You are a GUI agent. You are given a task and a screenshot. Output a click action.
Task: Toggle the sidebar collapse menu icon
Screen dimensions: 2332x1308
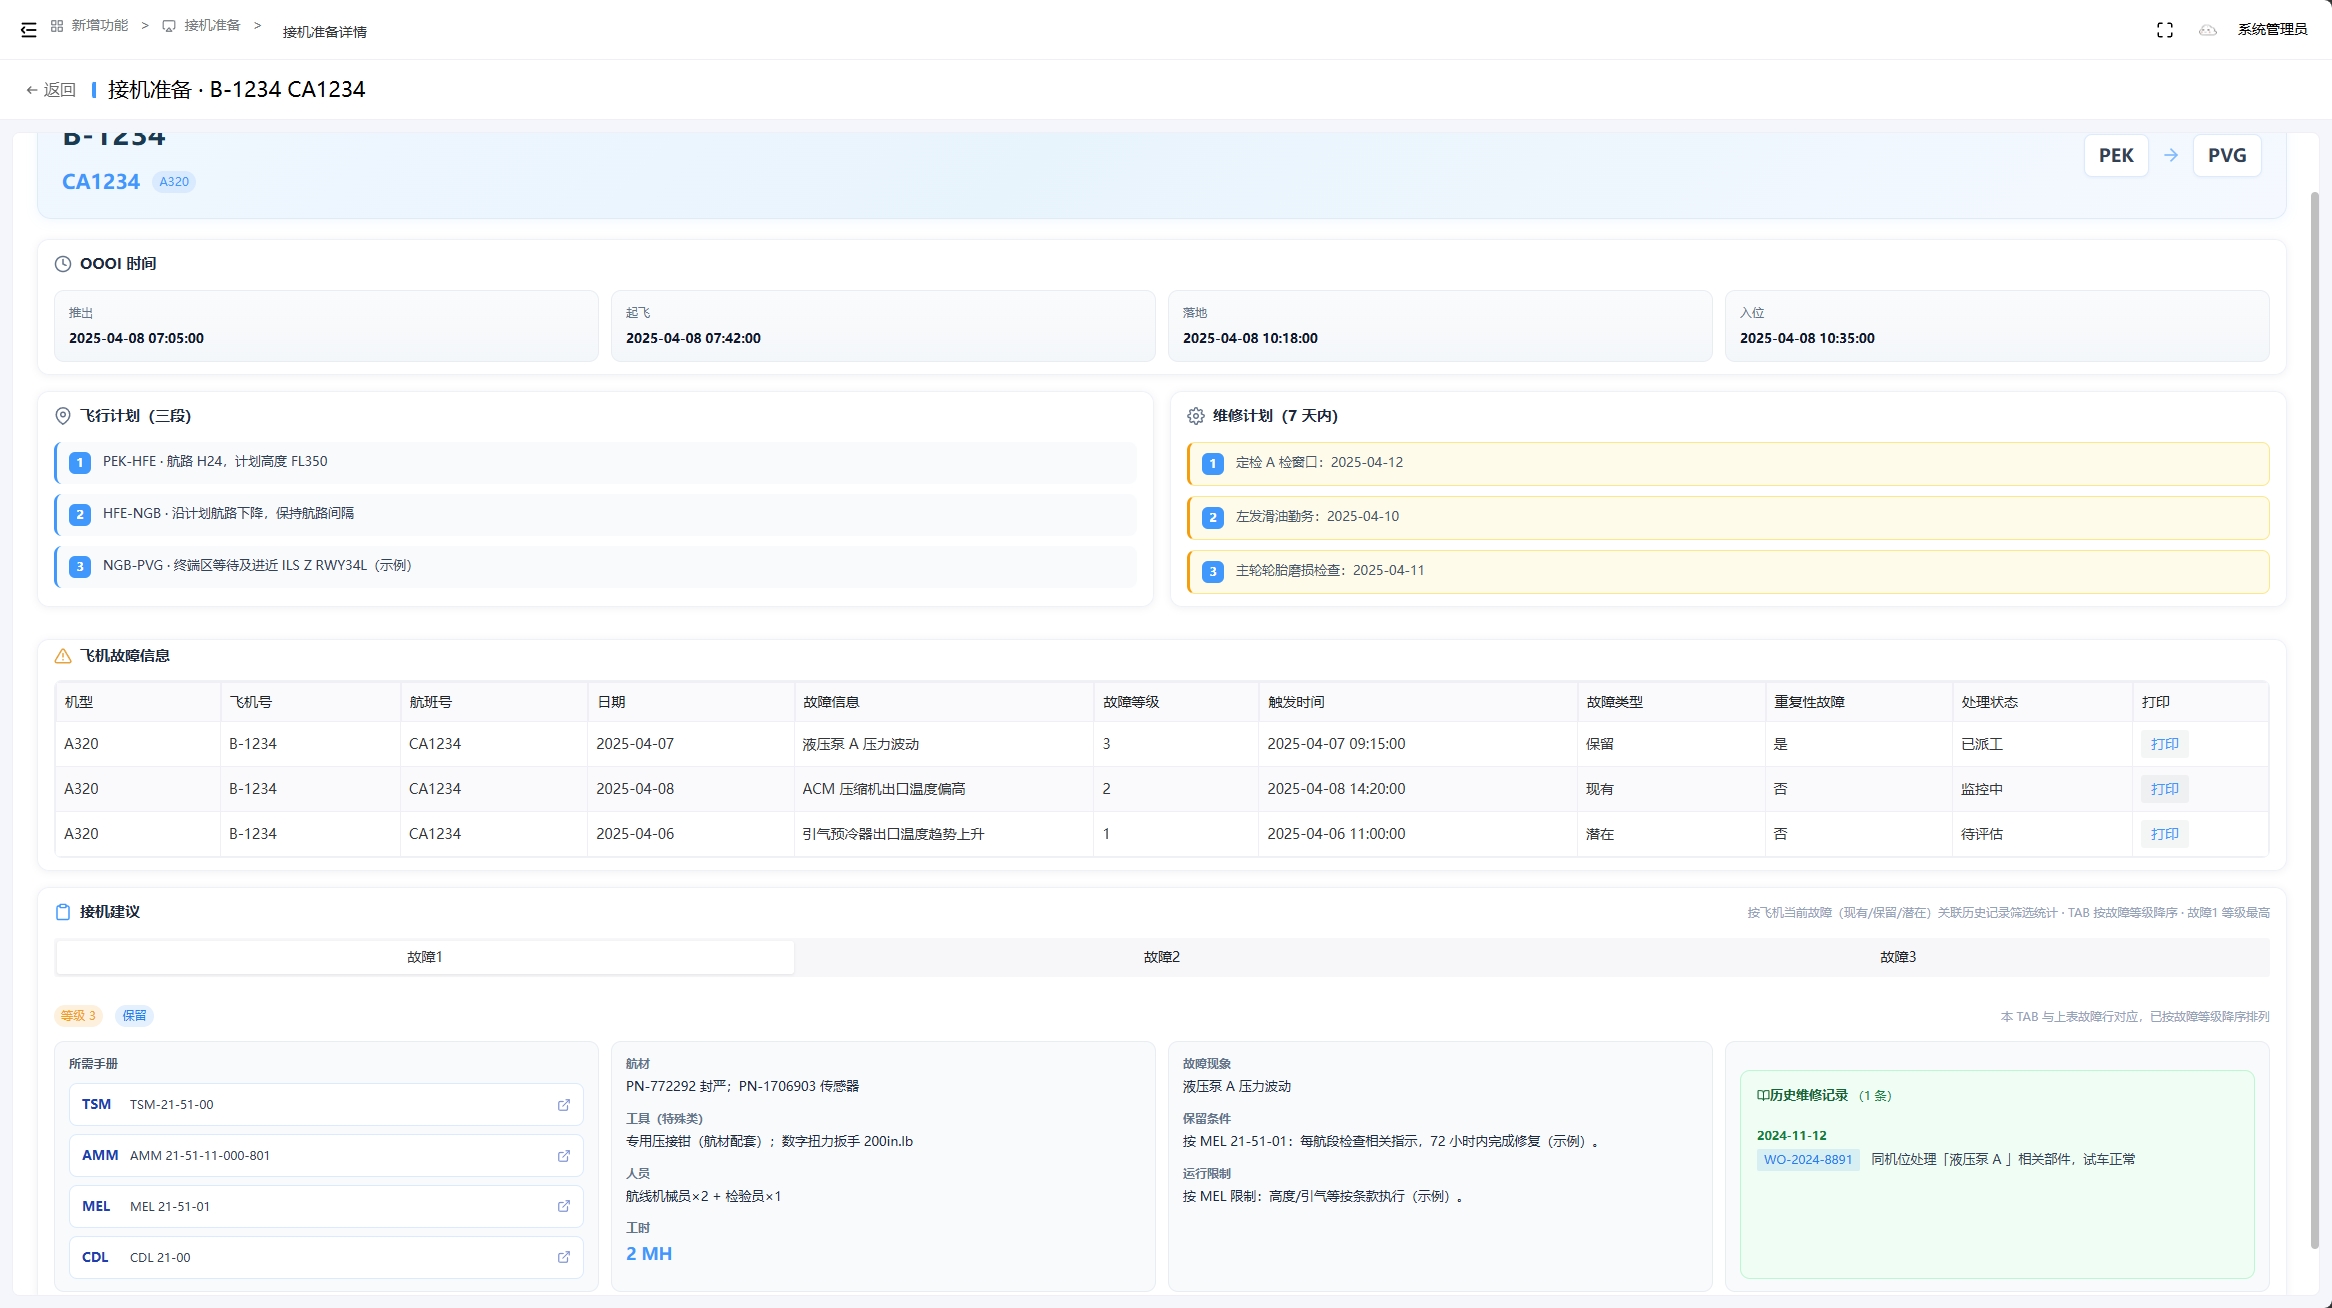[29, 30]
